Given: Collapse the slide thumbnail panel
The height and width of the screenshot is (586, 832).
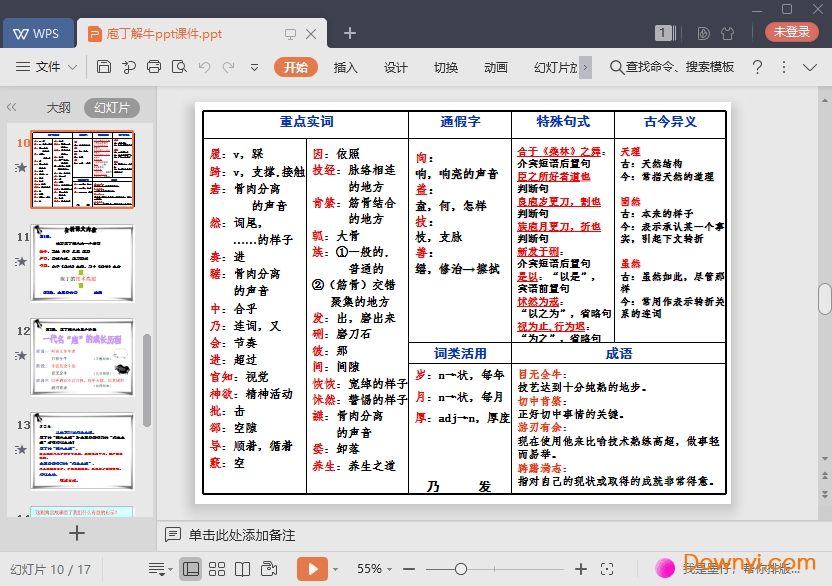Looking at the screenshot, I should click(12, 107).
